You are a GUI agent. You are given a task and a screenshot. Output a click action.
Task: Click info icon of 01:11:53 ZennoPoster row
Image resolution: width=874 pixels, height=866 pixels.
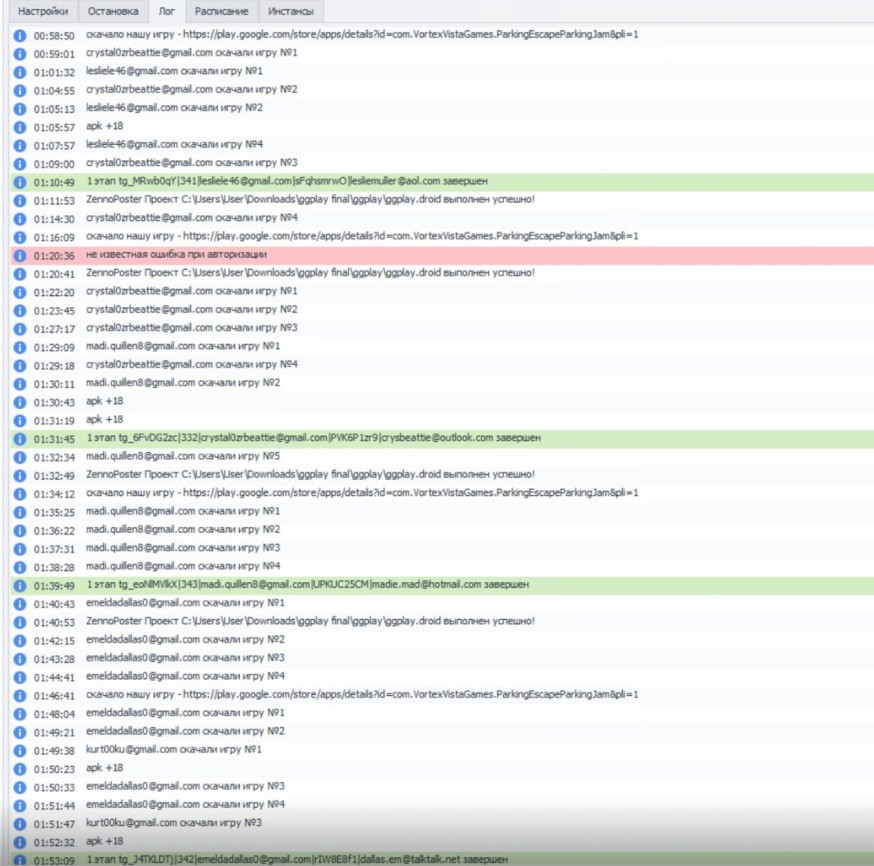click(20, 201)
